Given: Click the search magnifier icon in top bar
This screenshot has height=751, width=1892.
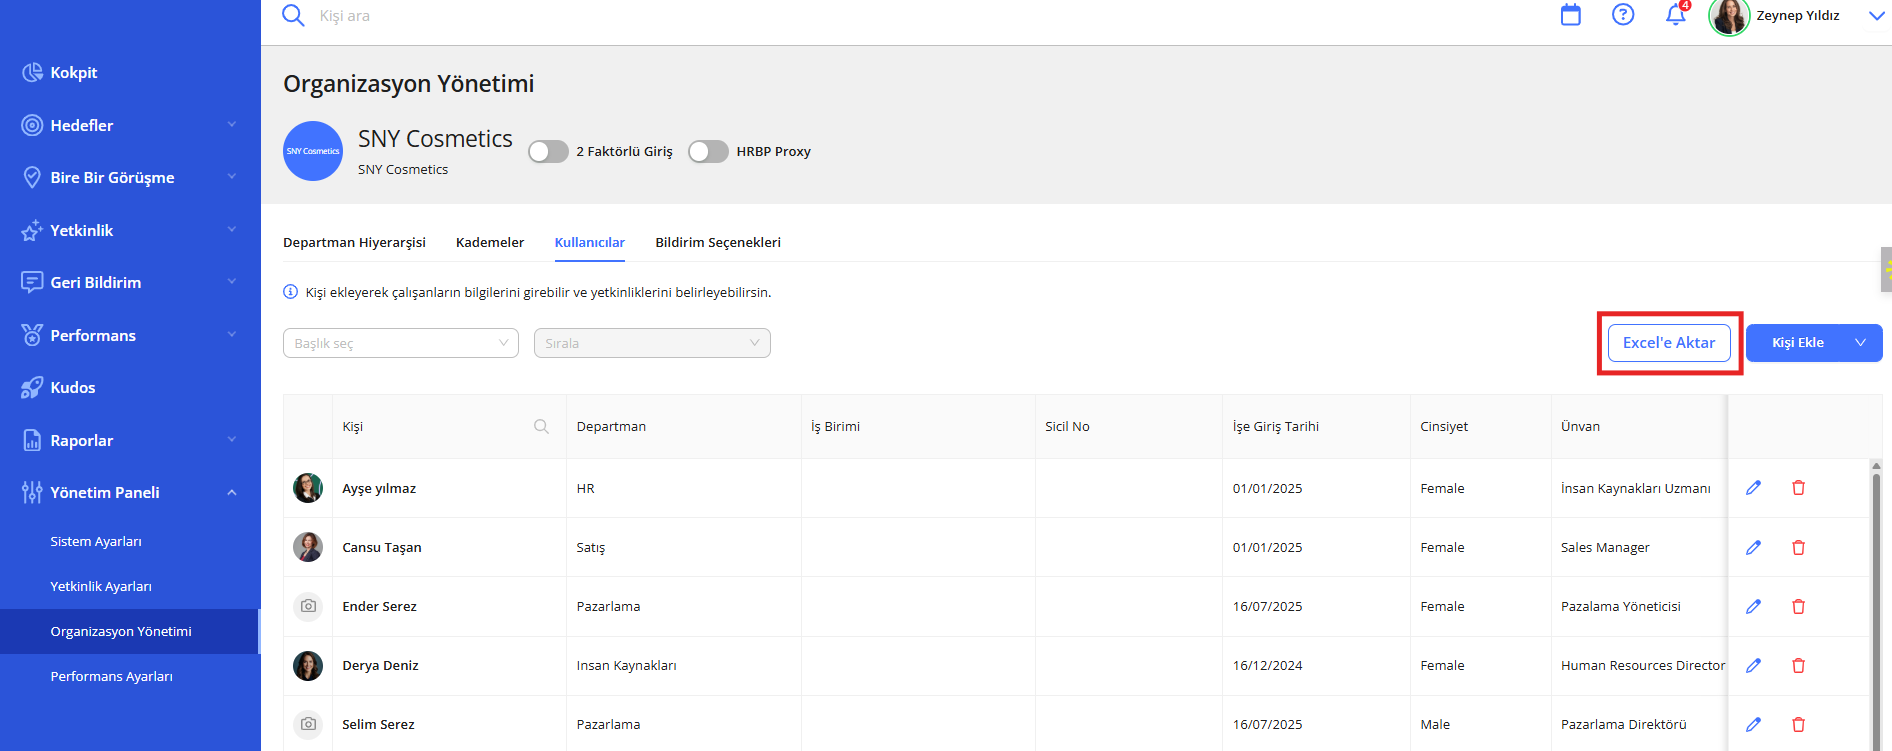Looking at the screenshot, I should tap(293, 16).
